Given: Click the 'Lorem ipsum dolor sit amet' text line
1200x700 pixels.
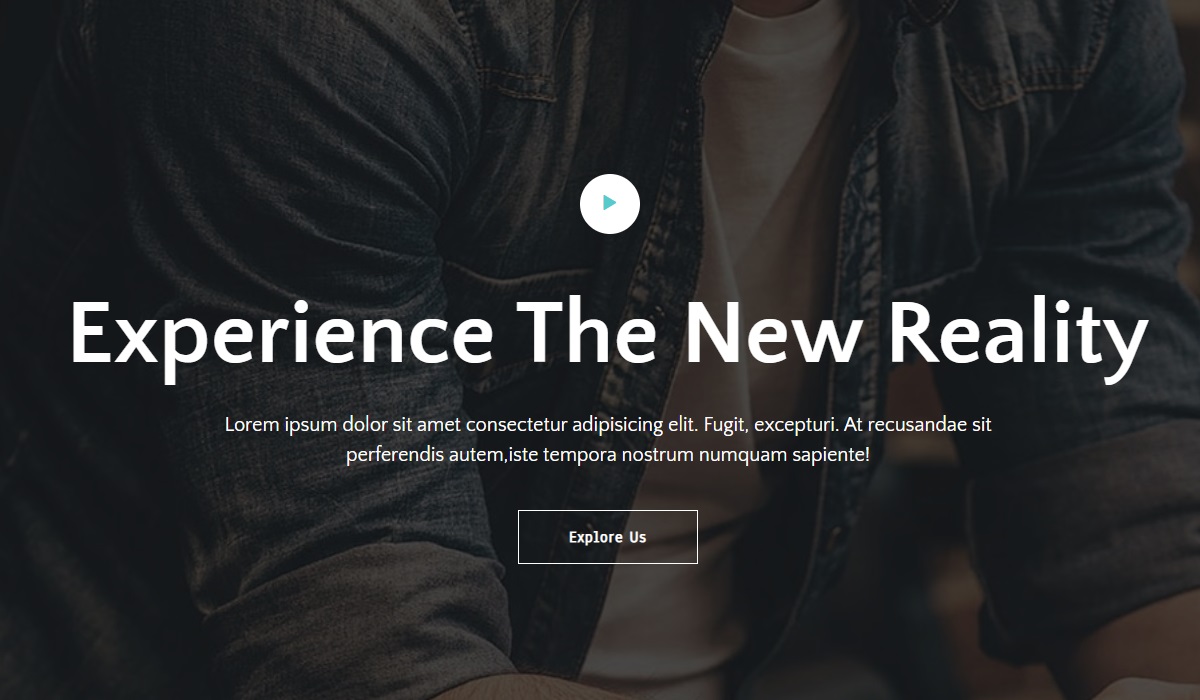Looking at the screenshot, I should coord(608,424).
